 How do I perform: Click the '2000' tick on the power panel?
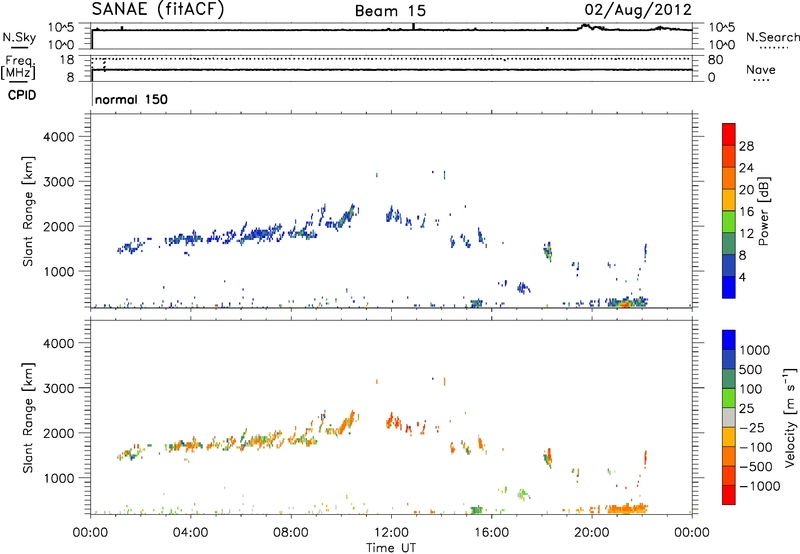59,226
